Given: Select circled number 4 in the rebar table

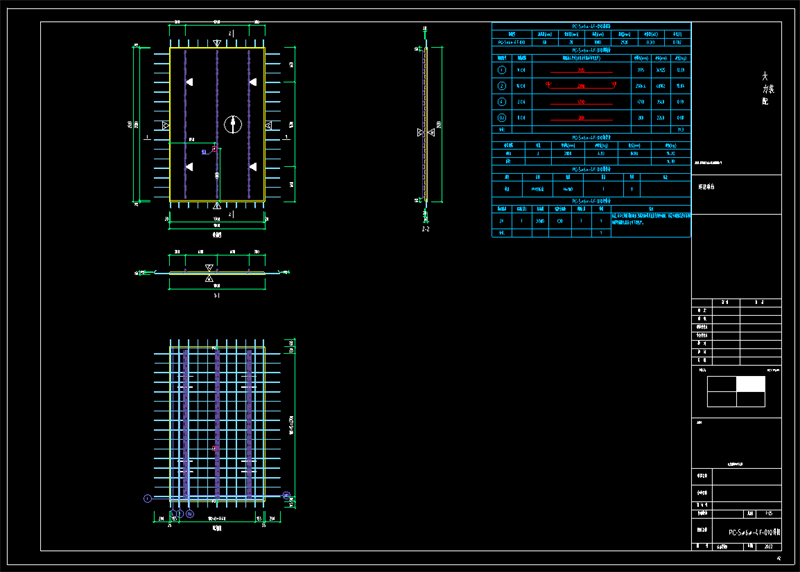Looking at the screenshot, I should [x=502, y=102].
